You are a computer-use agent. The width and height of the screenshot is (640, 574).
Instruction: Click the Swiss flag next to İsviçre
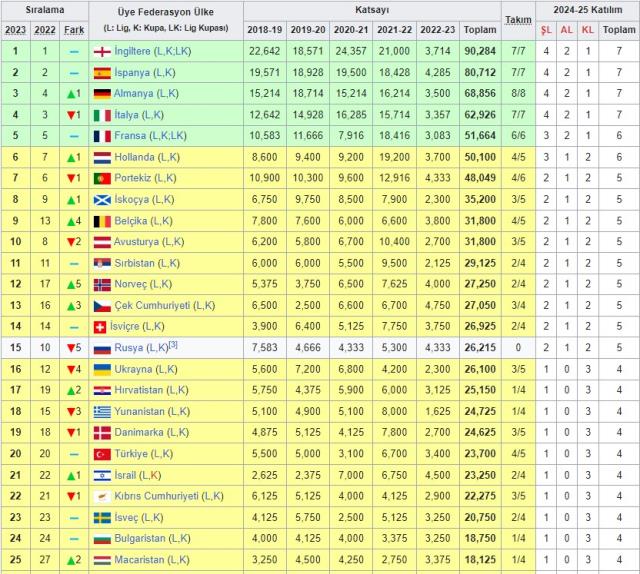(100, 327)
